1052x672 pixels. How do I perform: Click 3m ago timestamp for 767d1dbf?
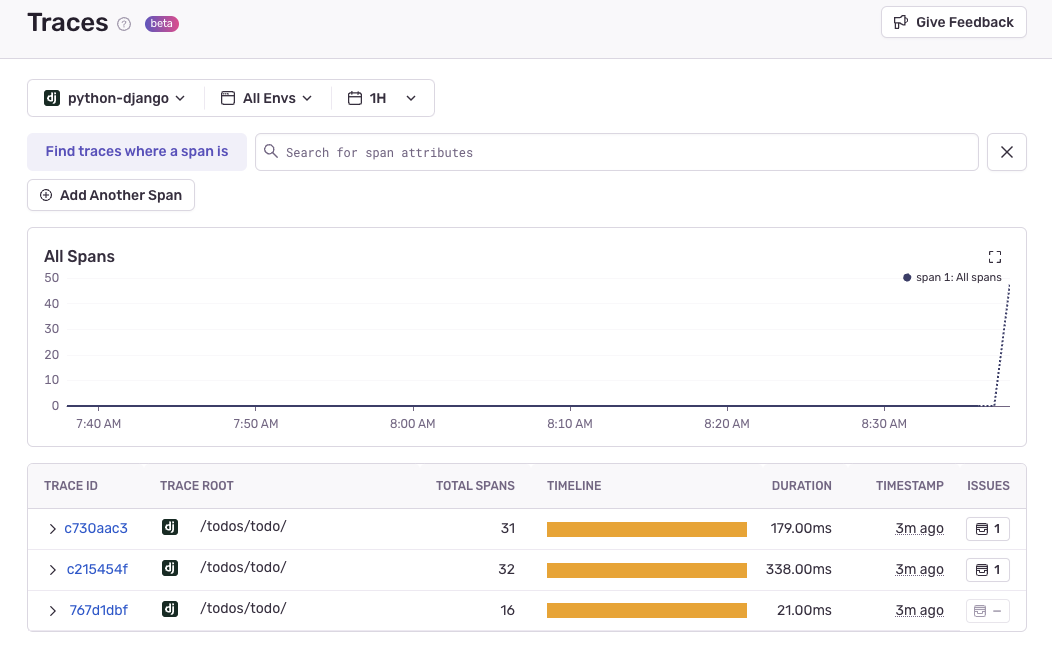point(919,610)
